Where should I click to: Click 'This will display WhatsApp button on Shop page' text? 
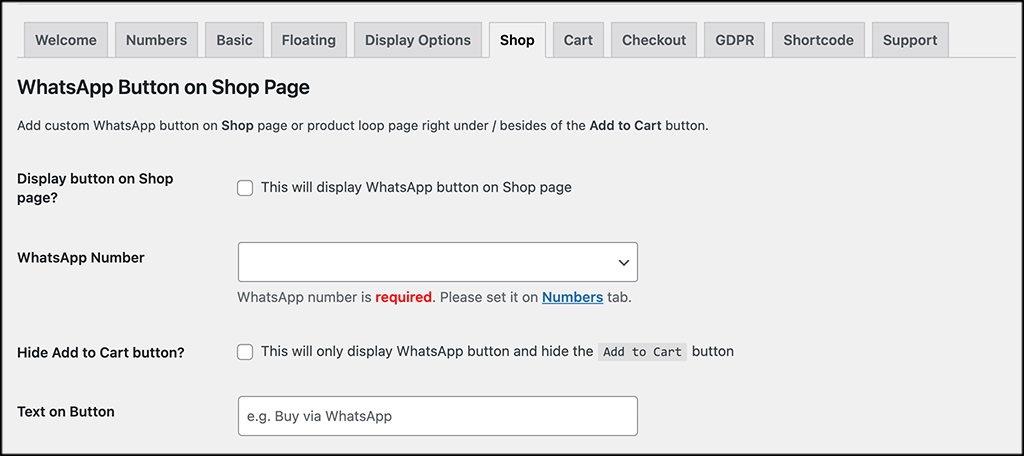click(417, 187)
